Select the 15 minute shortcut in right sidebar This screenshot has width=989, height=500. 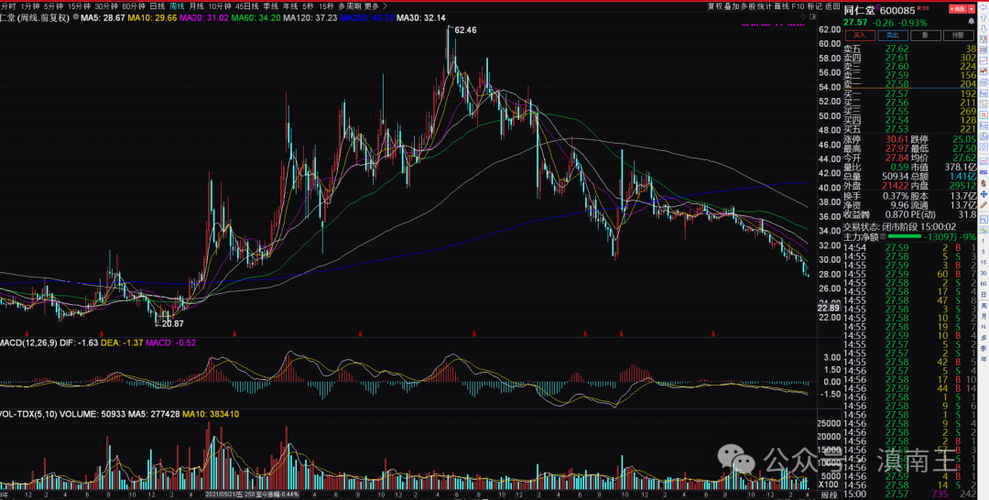pos(983,262)
